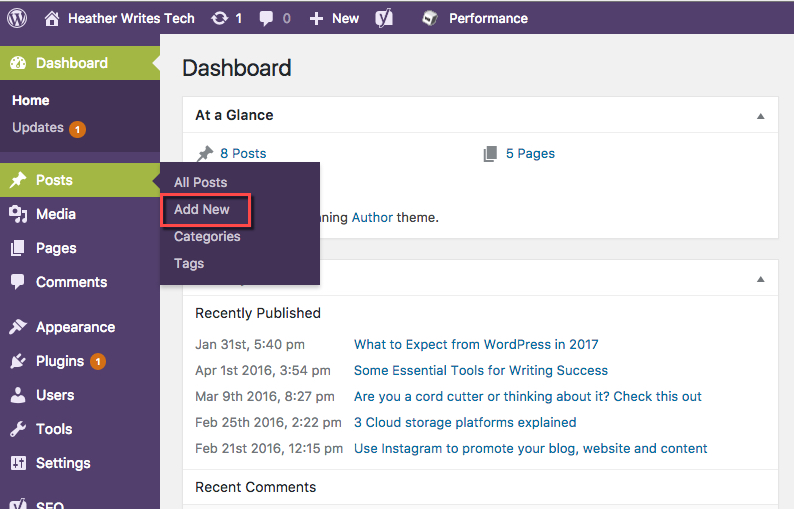Click the Plugins plug icon

pyautogui.click(x=18, y=361)
